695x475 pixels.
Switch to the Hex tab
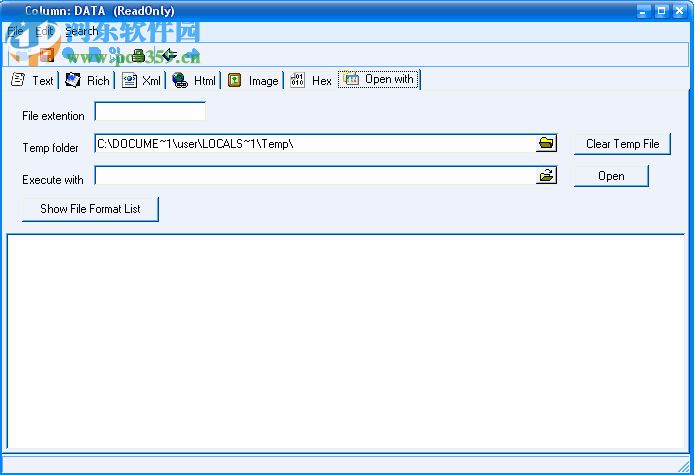click(x=311, y=80)
